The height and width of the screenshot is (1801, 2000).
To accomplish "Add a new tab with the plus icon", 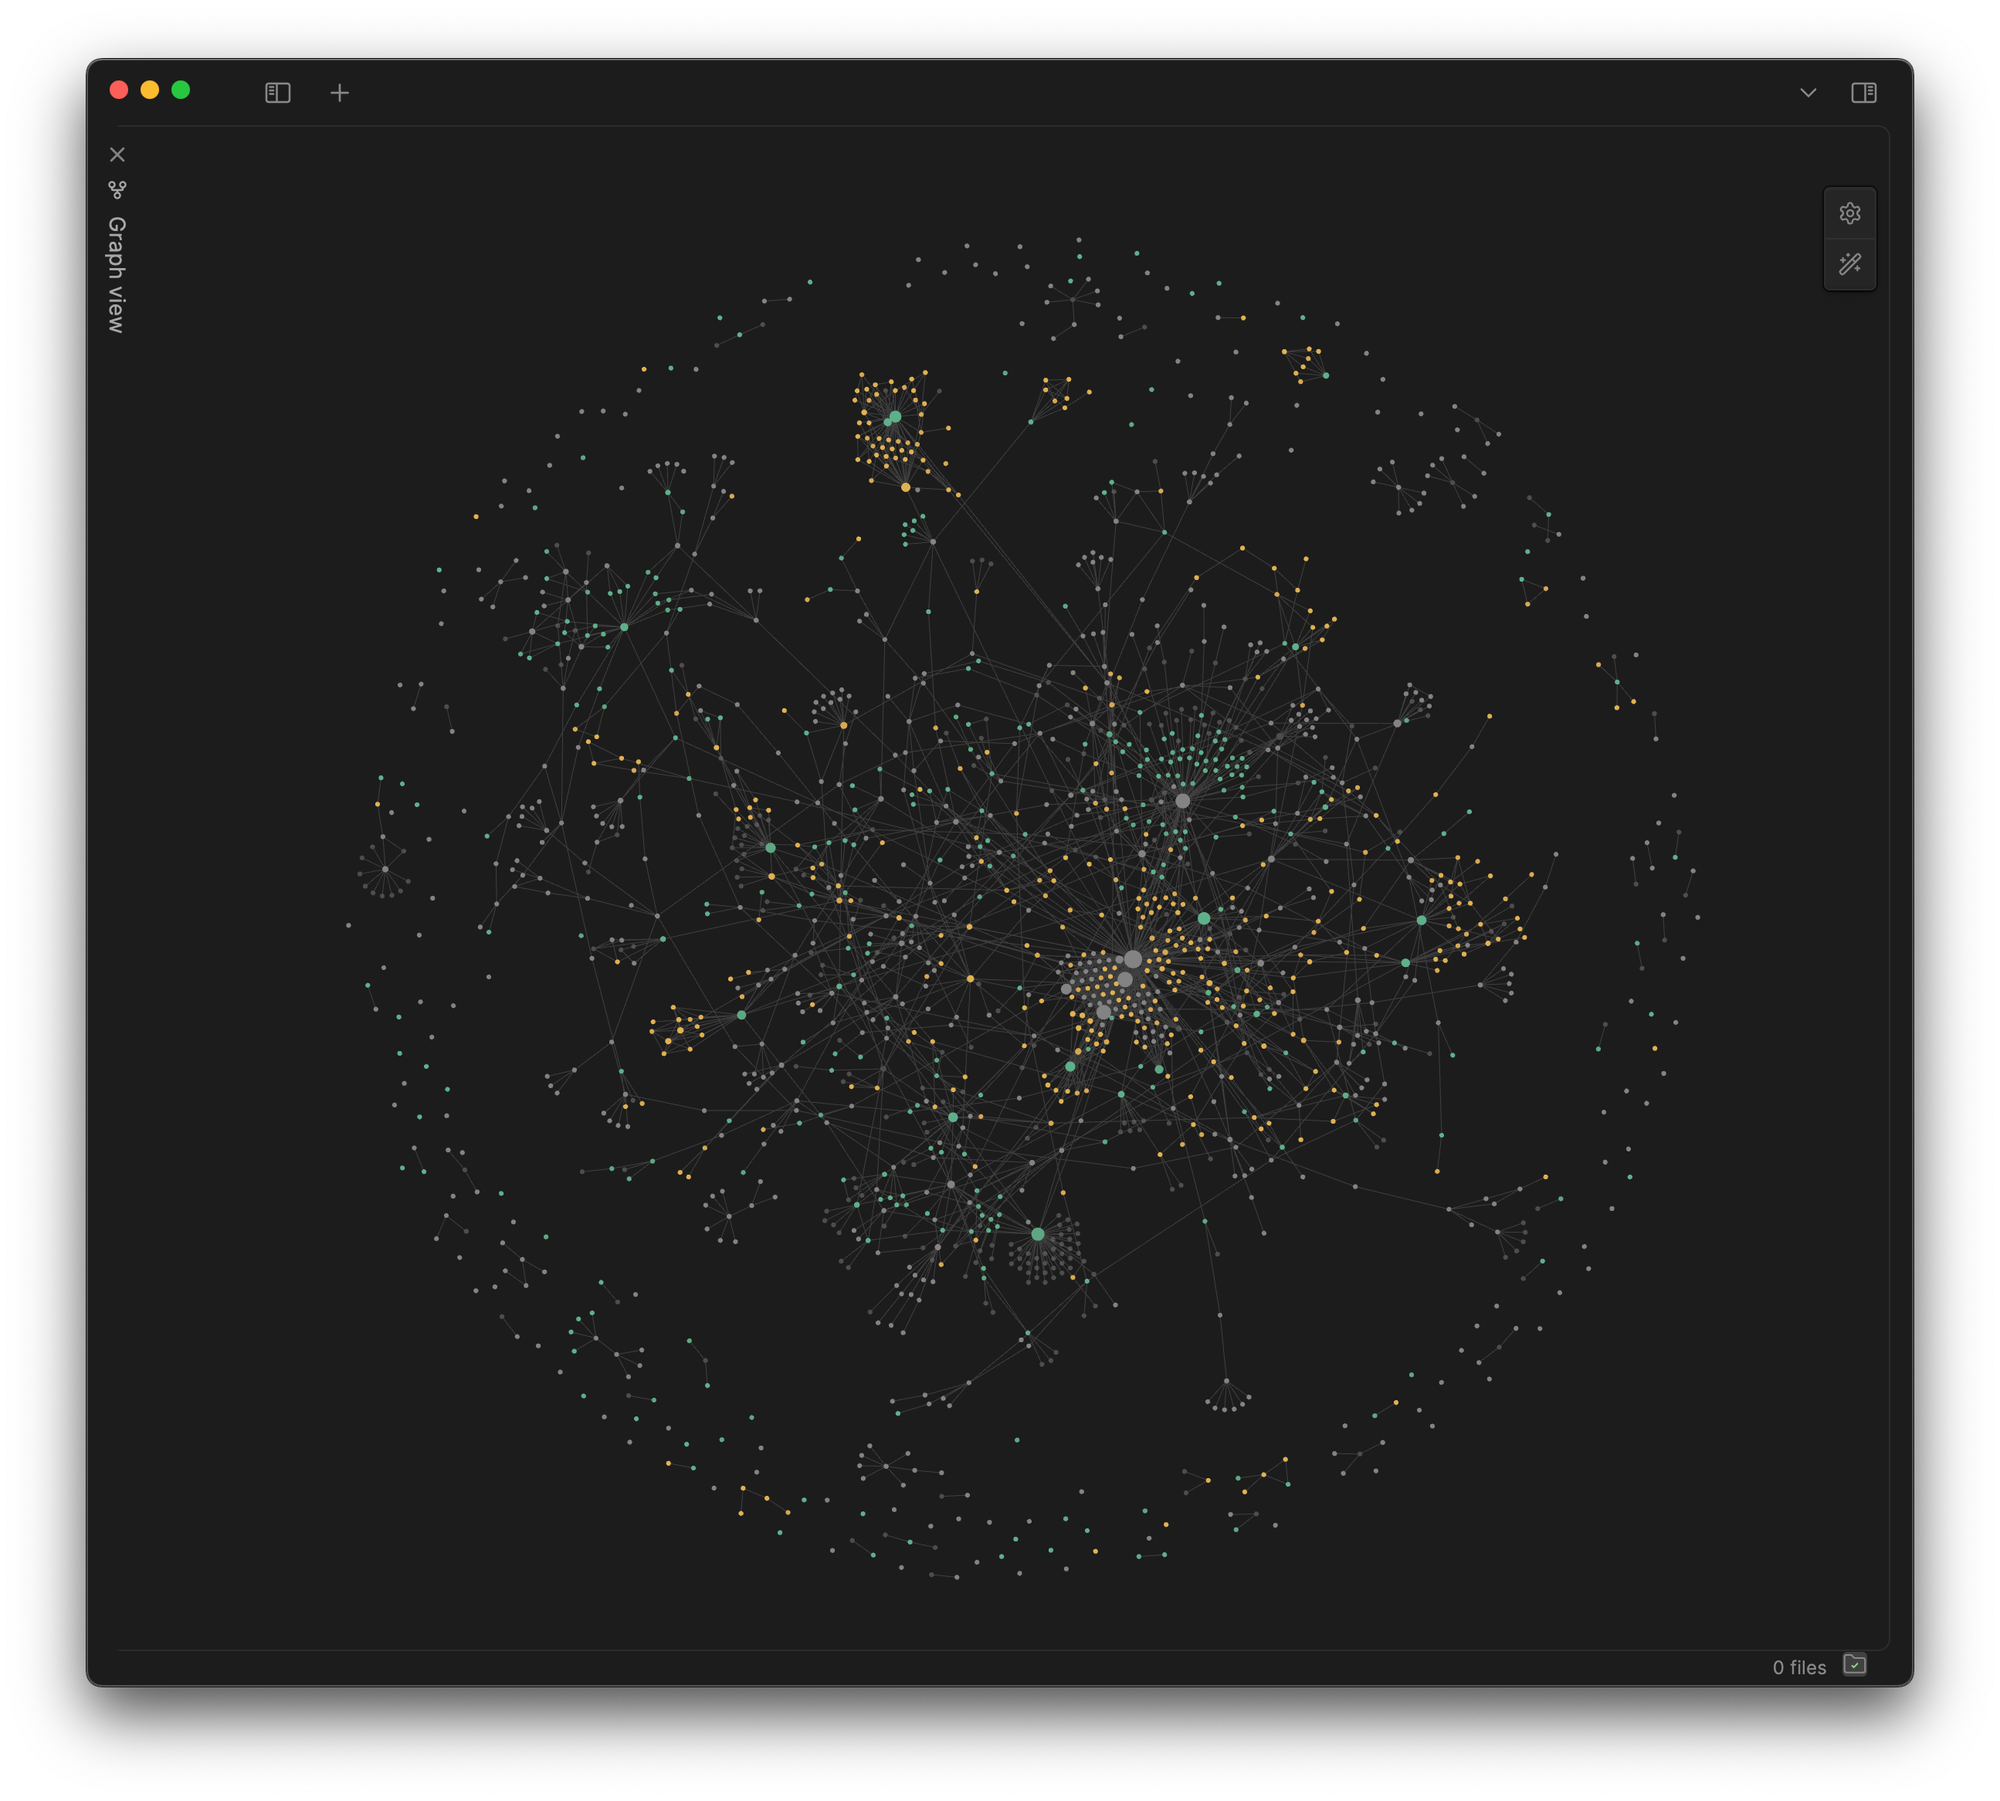I will point(339,93).
